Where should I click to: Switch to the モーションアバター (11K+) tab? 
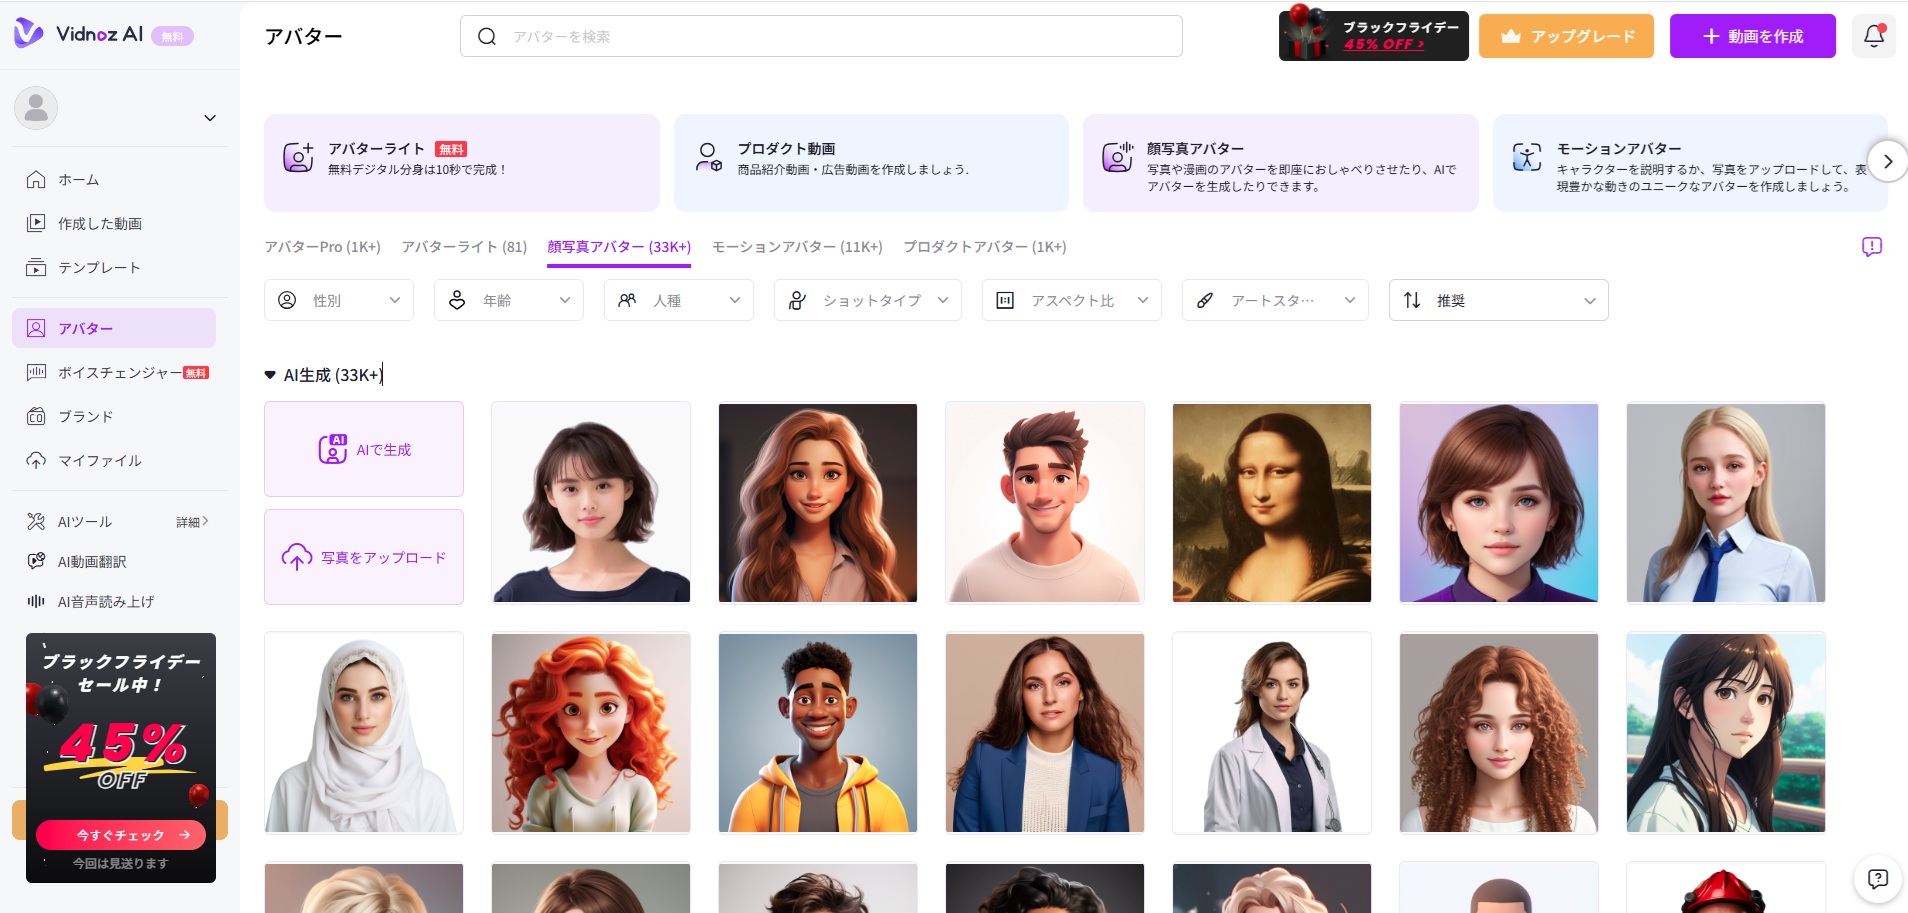[x=796, y=247]
